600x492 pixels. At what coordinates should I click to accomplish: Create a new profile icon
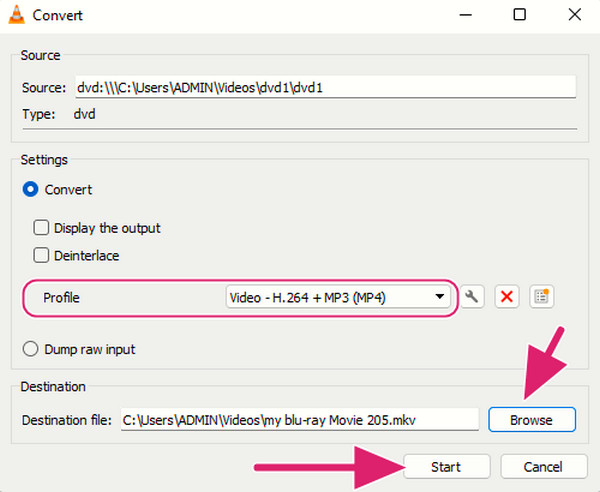point(541,297)
